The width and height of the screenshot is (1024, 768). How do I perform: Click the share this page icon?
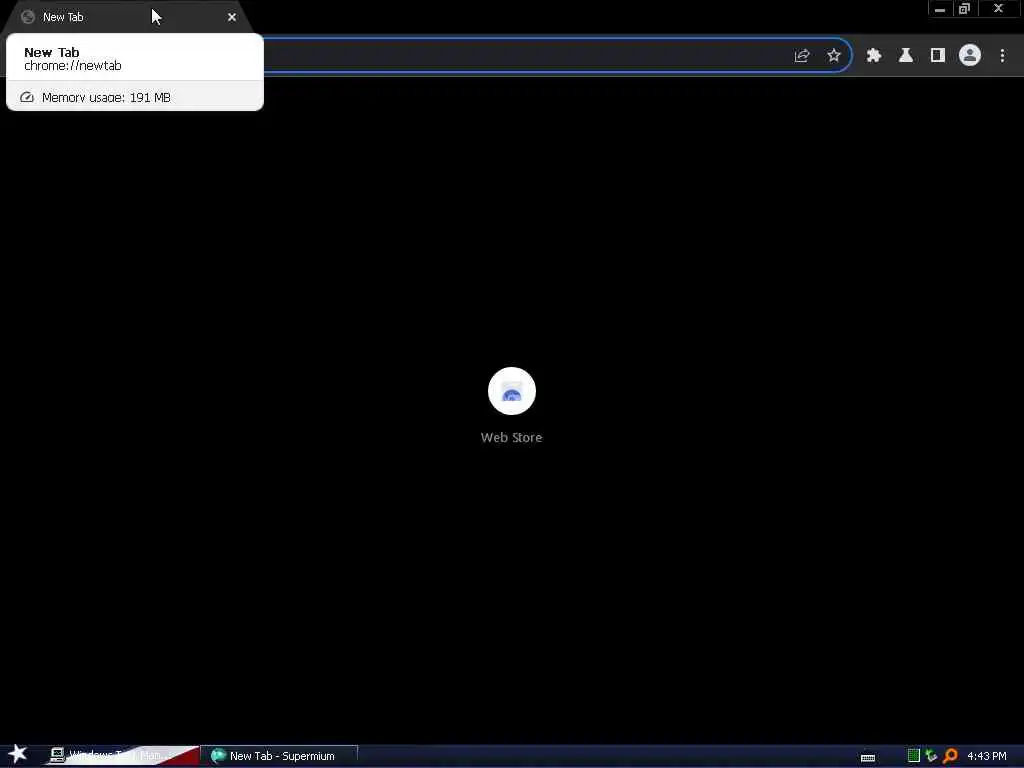(x=801, y=56)
